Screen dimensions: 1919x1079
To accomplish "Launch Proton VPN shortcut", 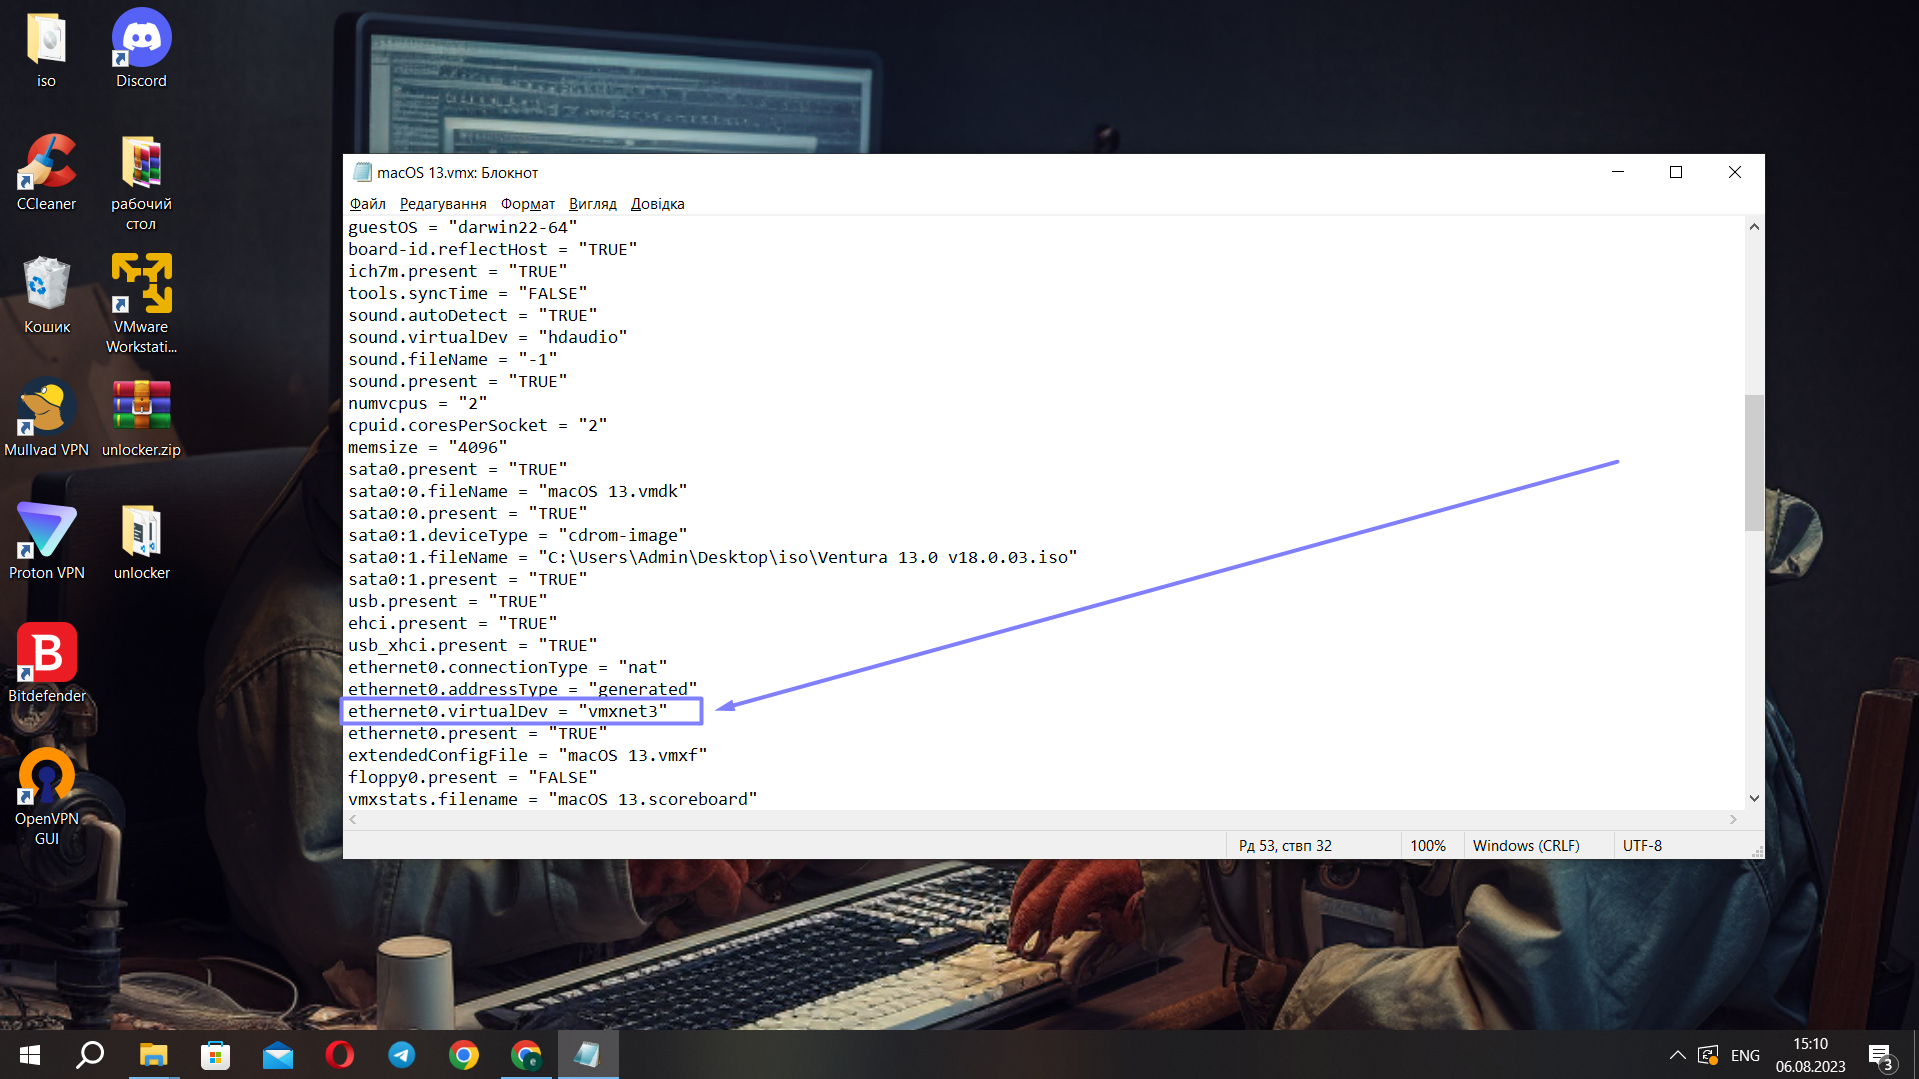I will pos(46,542).
